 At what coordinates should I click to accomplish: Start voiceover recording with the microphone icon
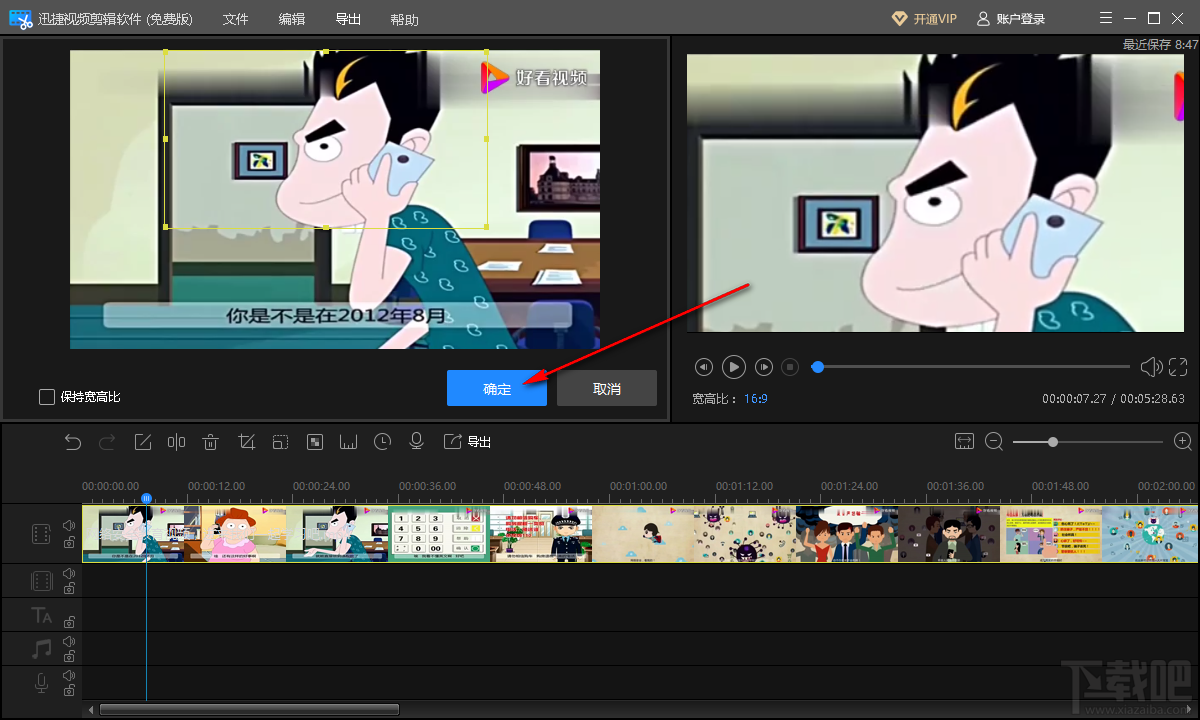click(x=417, y=442)
